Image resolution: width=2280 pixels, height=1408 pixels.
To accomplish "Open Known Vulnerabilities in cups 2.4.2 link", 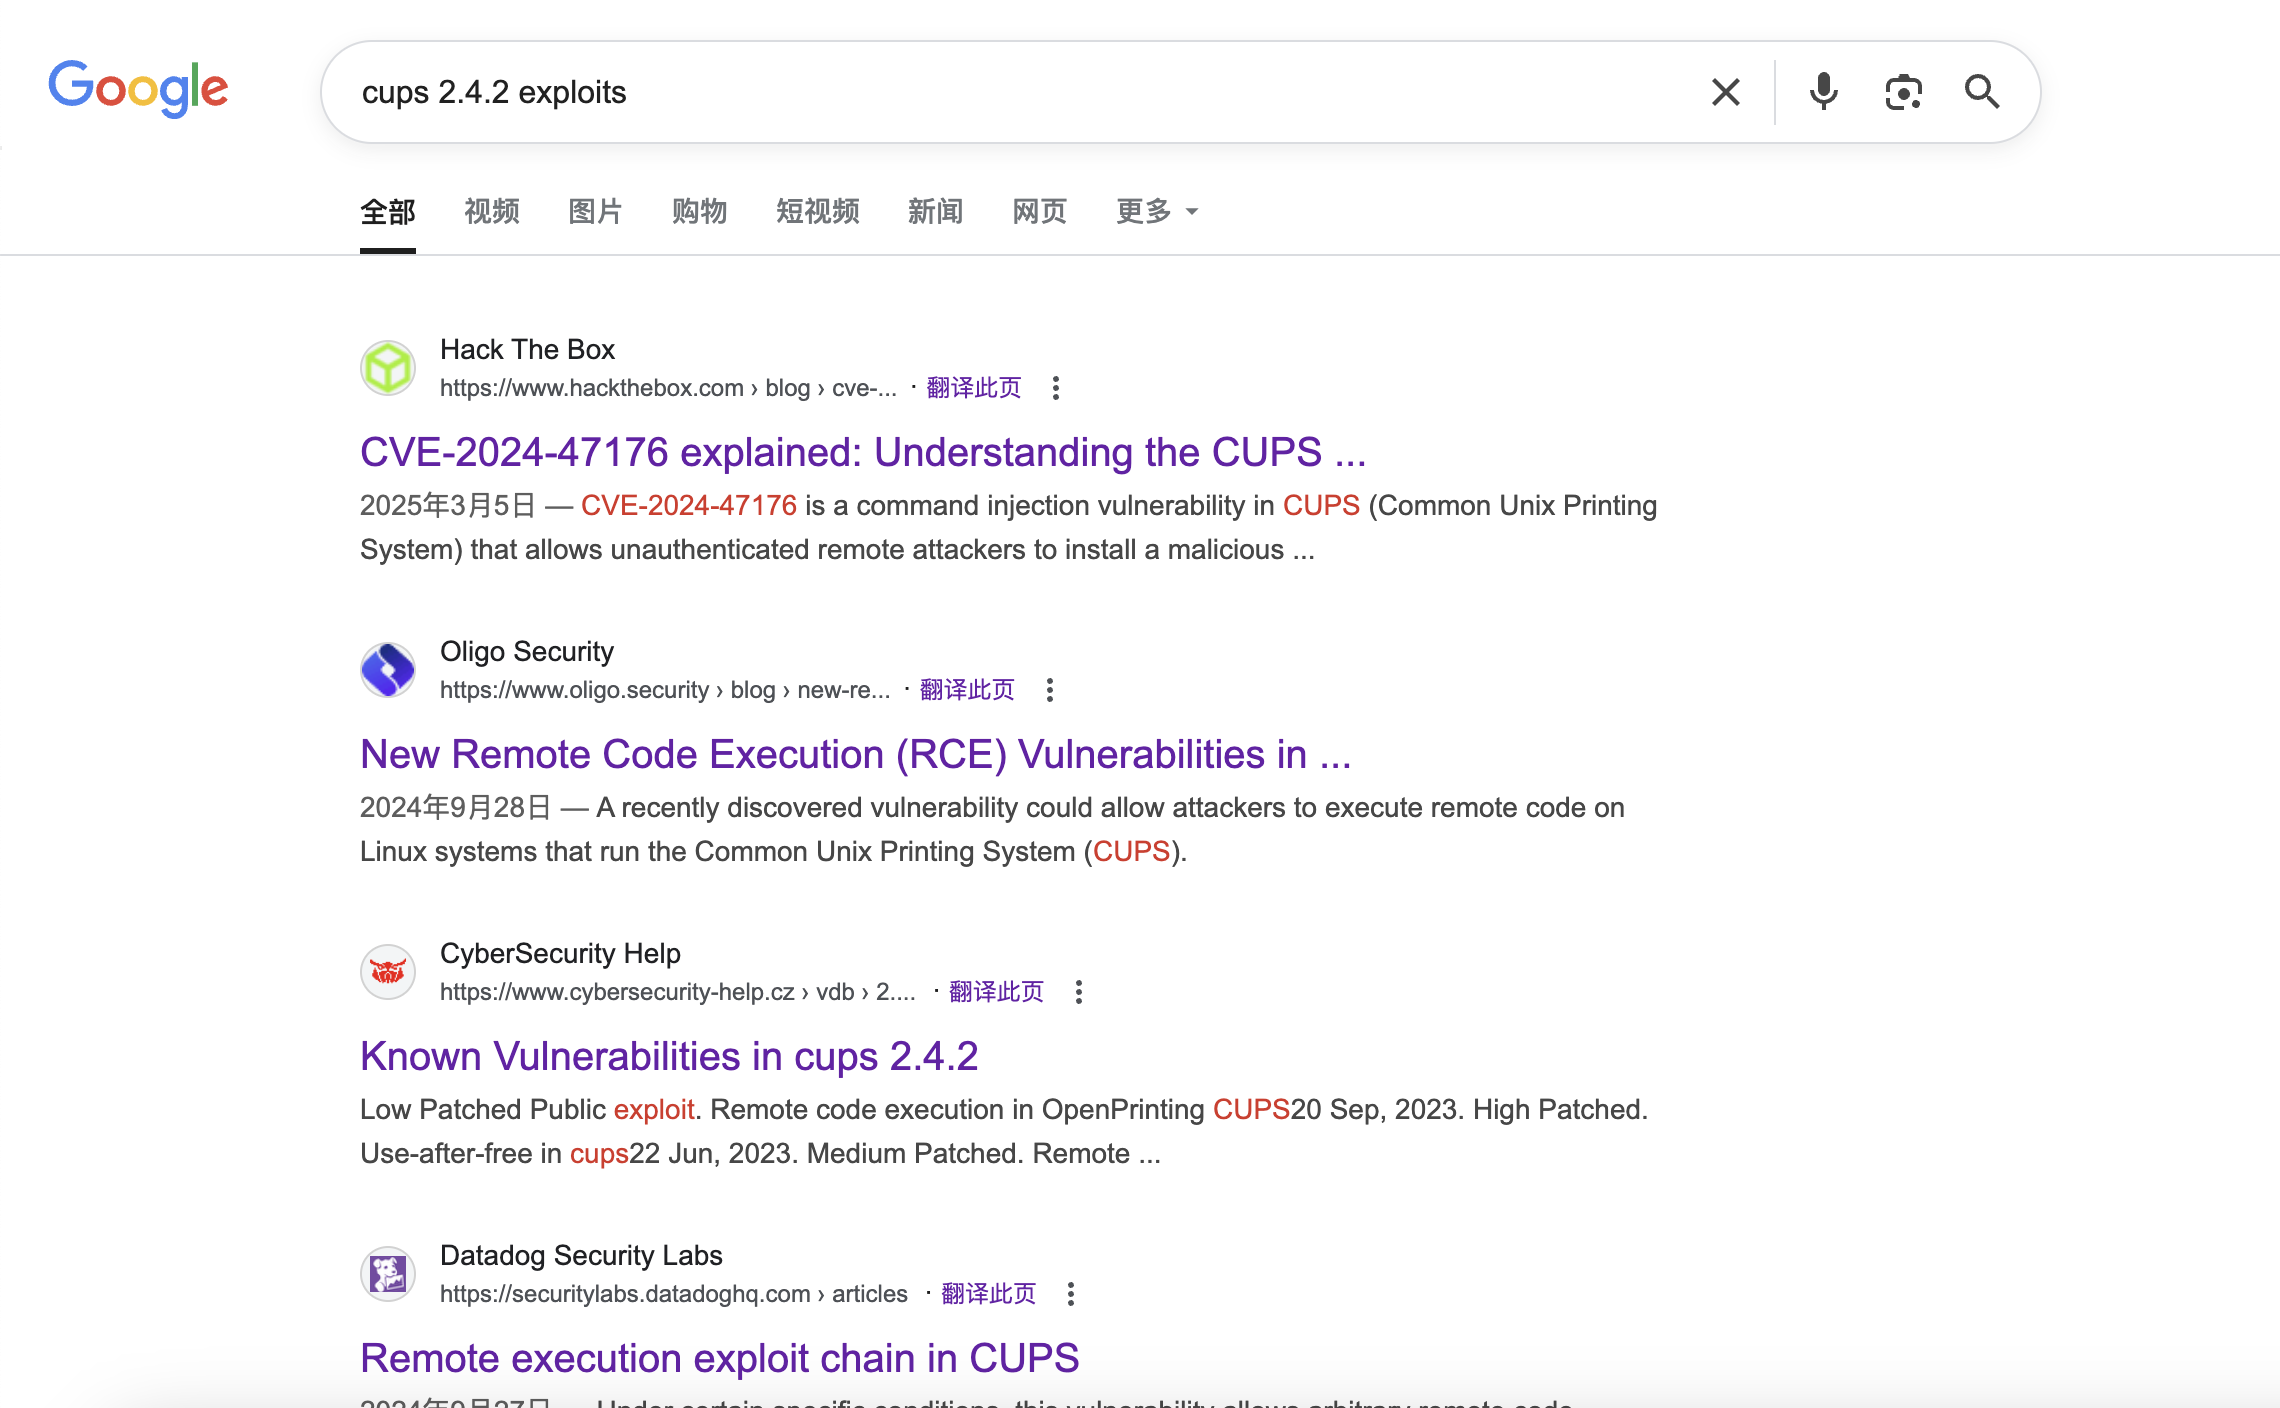I will tap(669, 1056).
